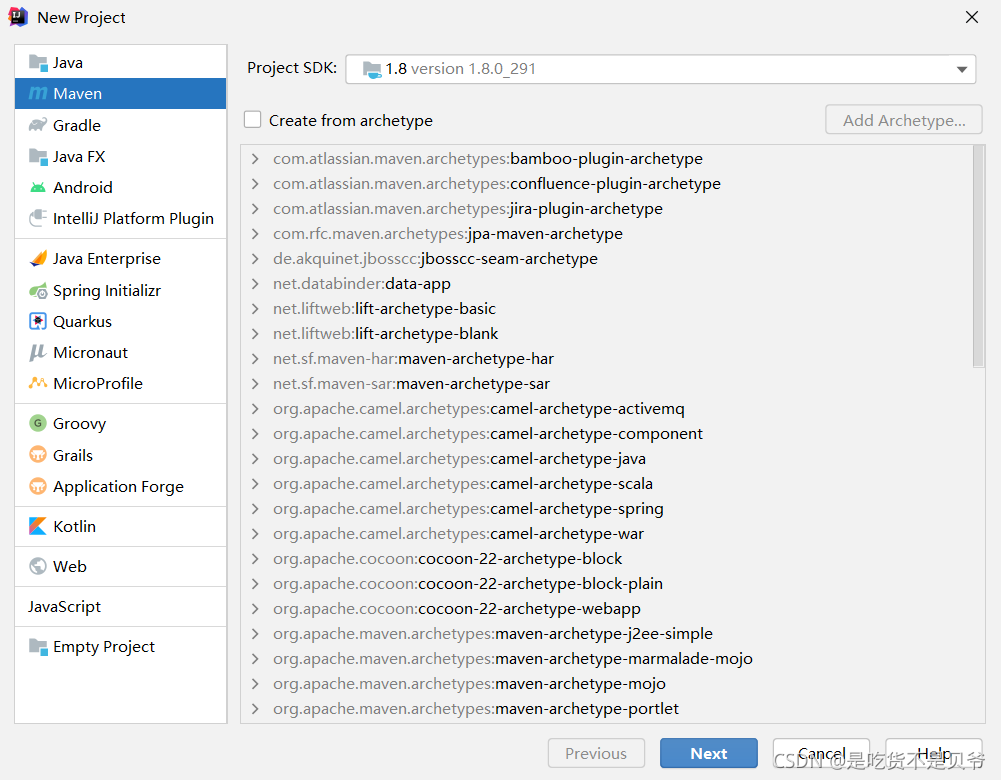Select JavaScript project type

(x=121, y=606)
